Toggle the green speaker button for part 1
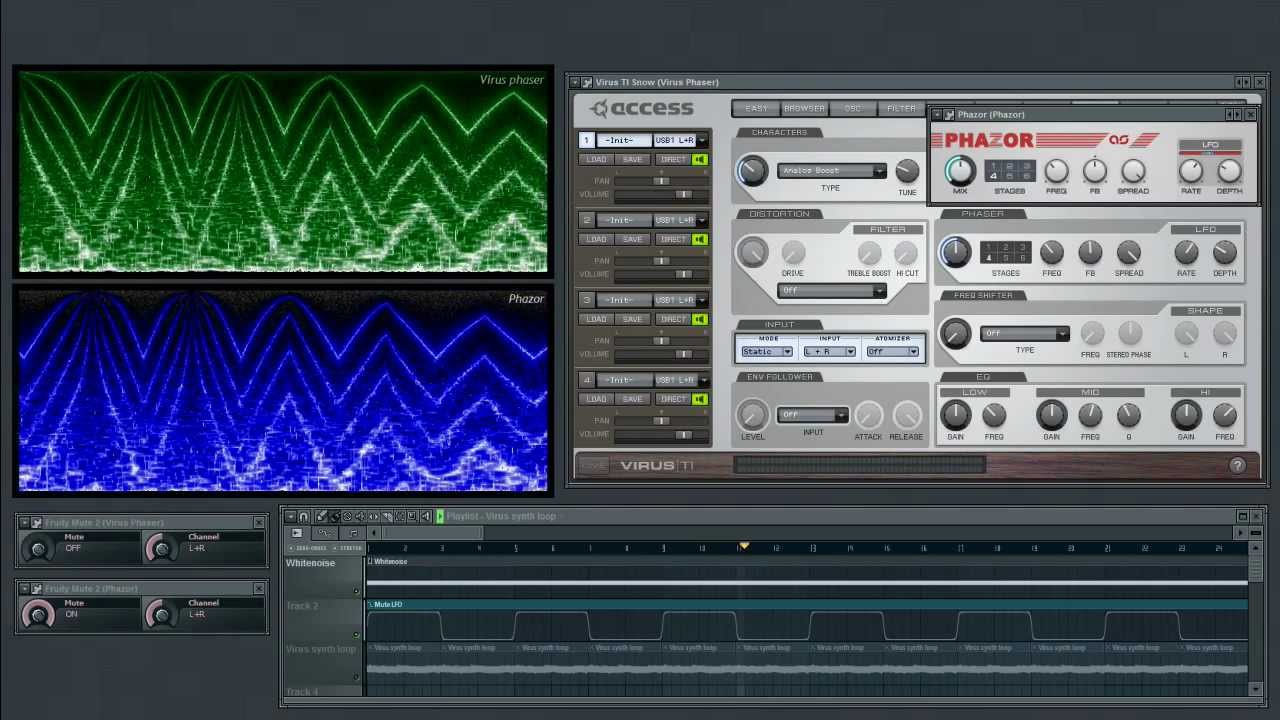Screen dimensions: 1280x720 pyautogui.click(x=700, y=160)
